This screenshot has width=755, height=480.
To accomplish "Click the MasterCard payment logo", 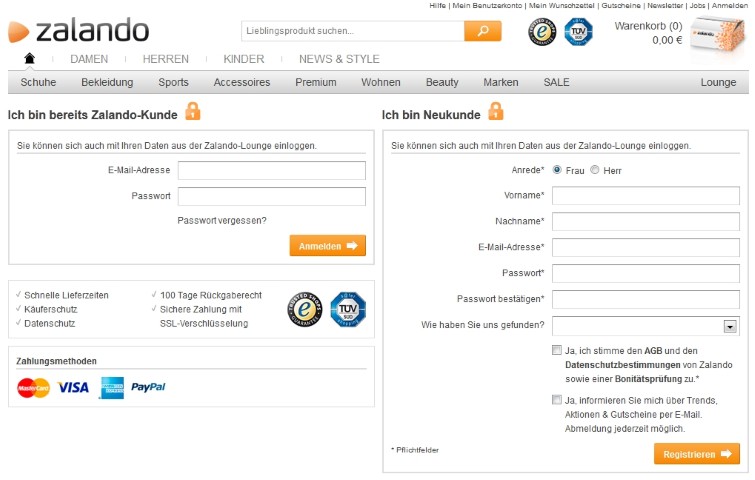I will [33, 387].
